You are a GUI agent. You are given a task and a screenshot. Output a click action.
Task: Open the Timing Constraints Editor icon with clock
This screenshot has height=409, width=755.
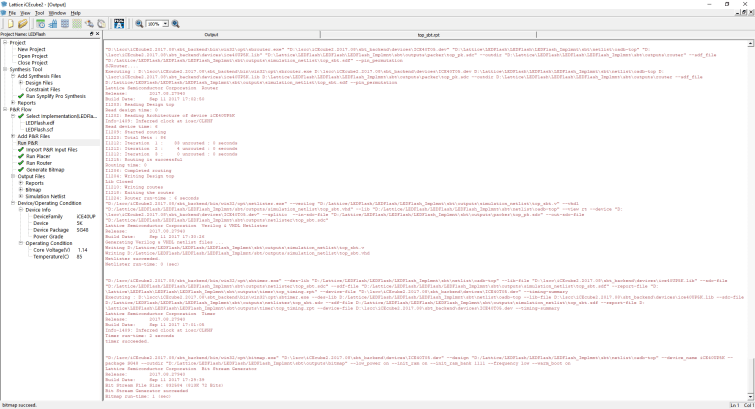click(x=39, y=22)
